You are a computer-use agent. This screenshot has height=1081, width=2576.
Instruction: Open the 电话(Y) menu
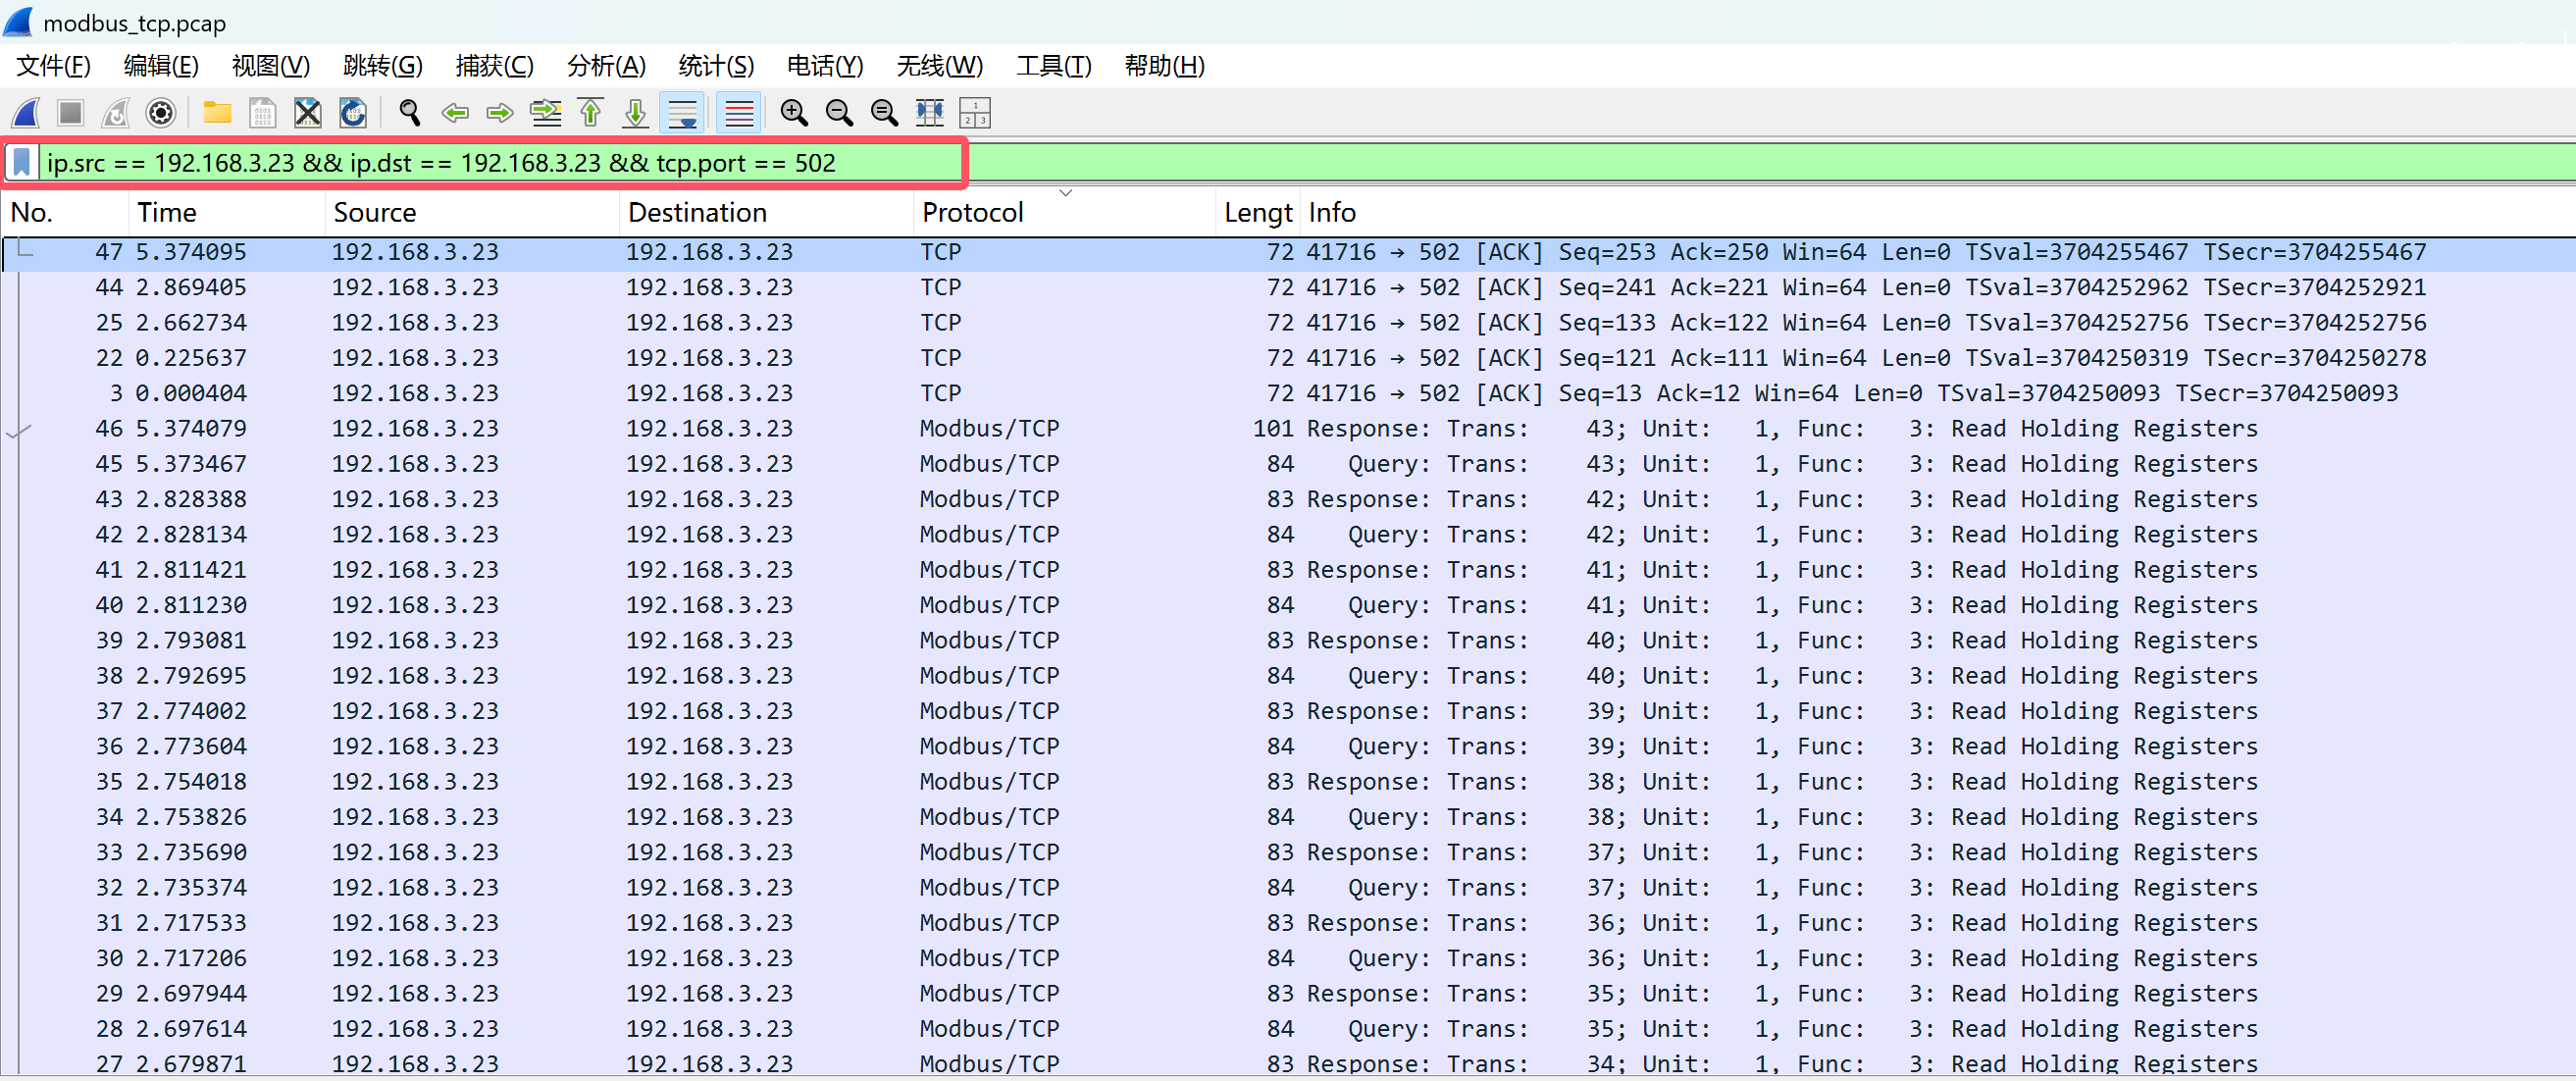(x=825, y=66)
